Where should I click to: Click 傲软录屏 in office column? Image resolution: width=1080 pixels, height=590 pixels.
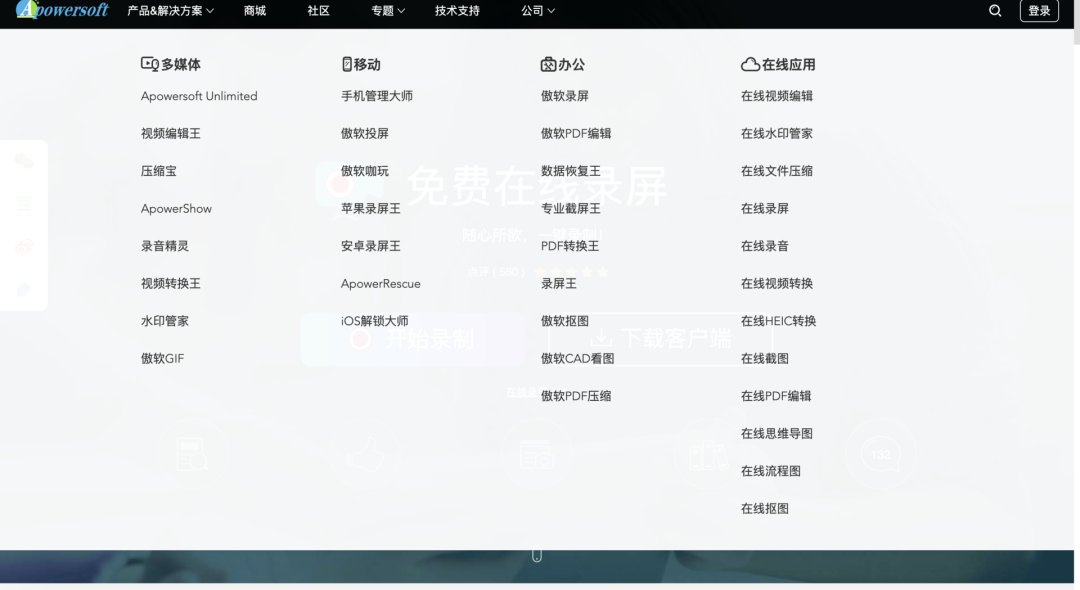tap(565, 96)
